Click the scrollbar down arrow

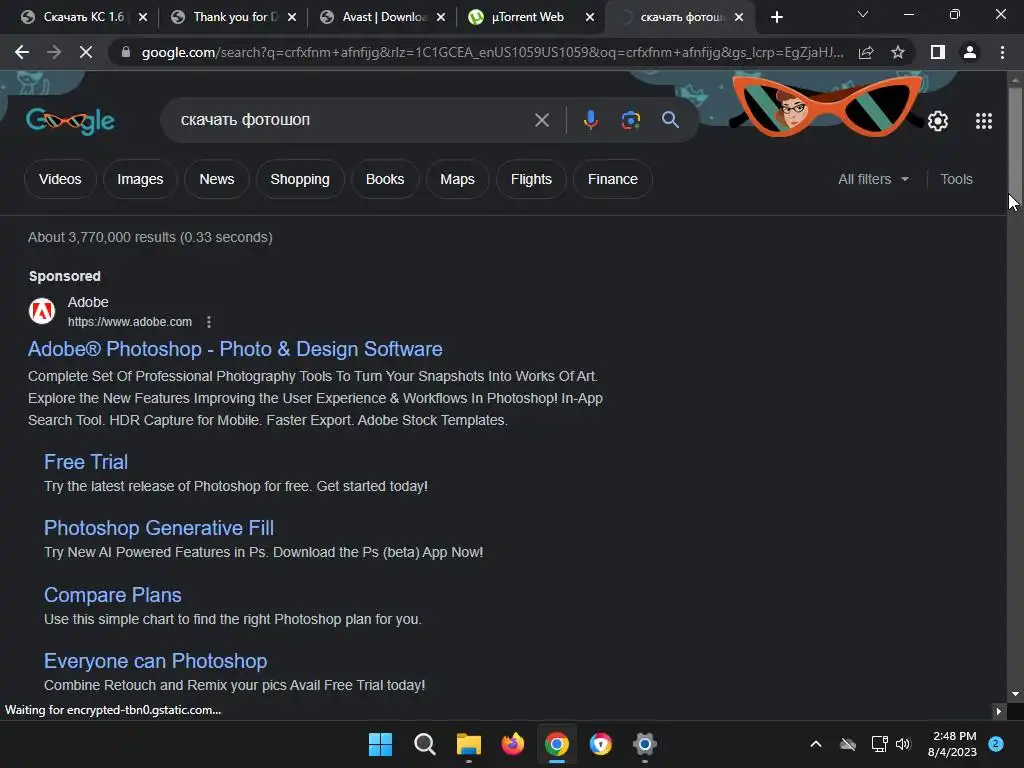(x=1015, y=694)
